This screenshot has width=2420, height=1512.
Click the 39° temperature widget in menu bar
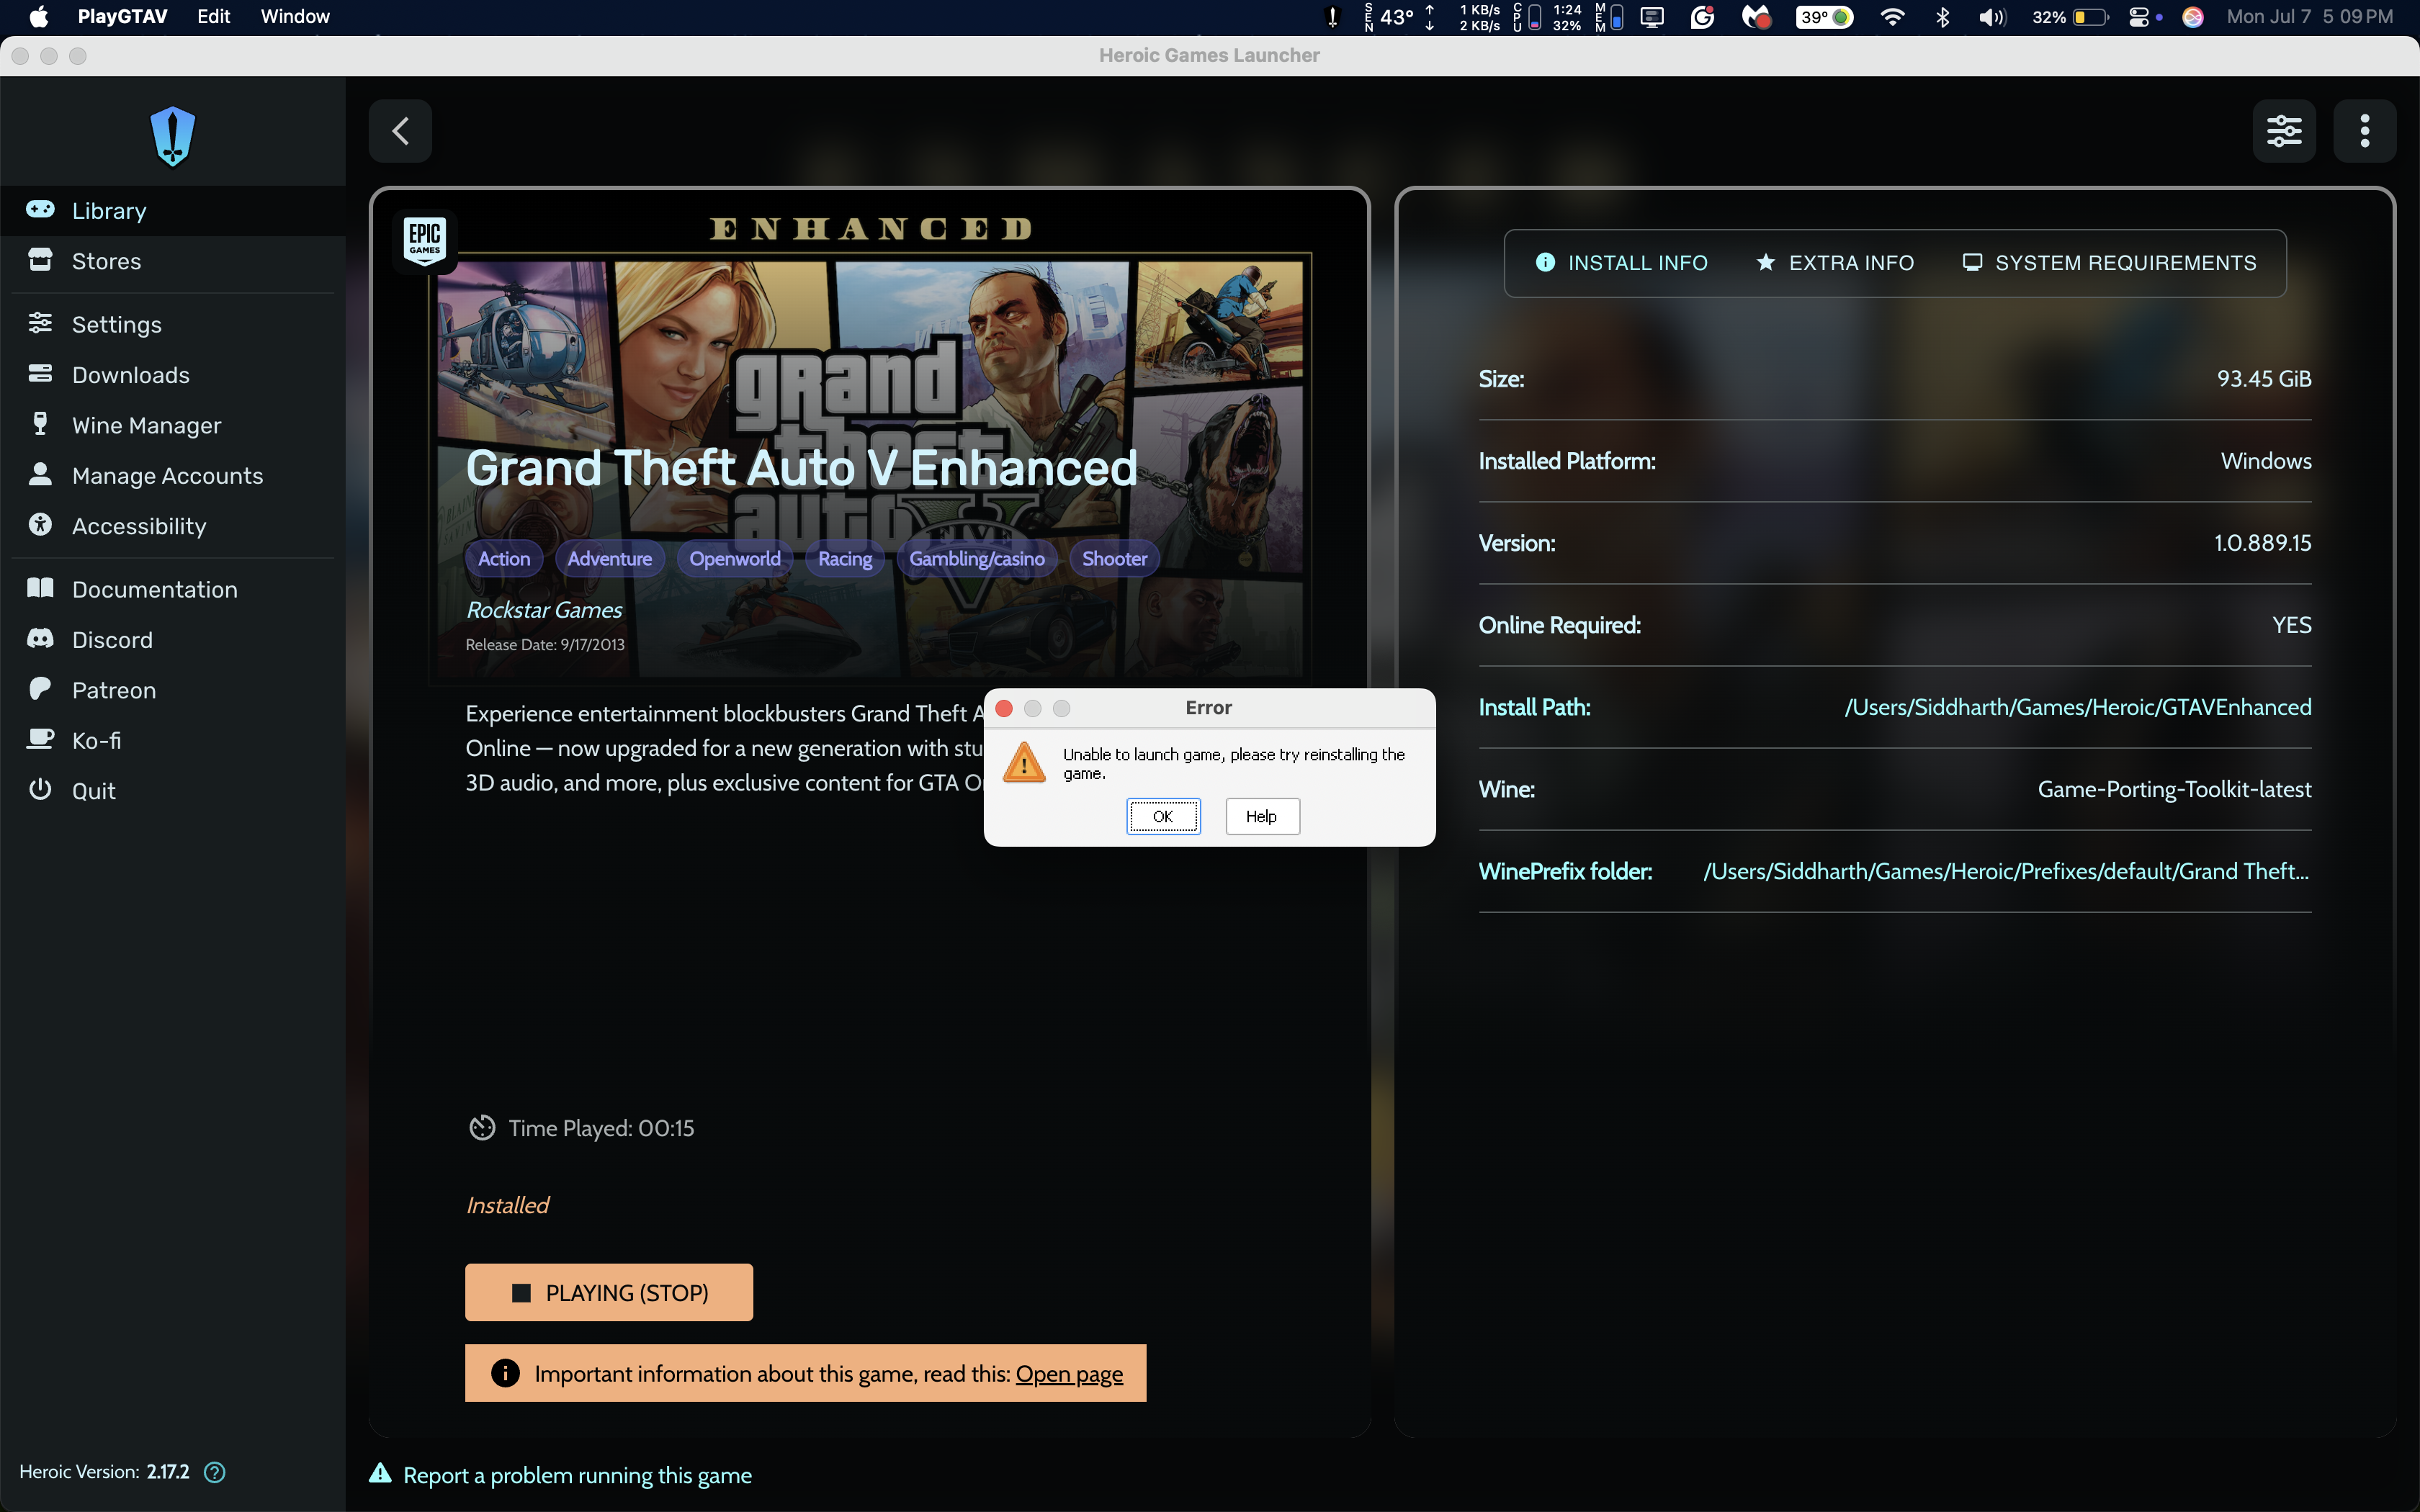click(1824, 16)
